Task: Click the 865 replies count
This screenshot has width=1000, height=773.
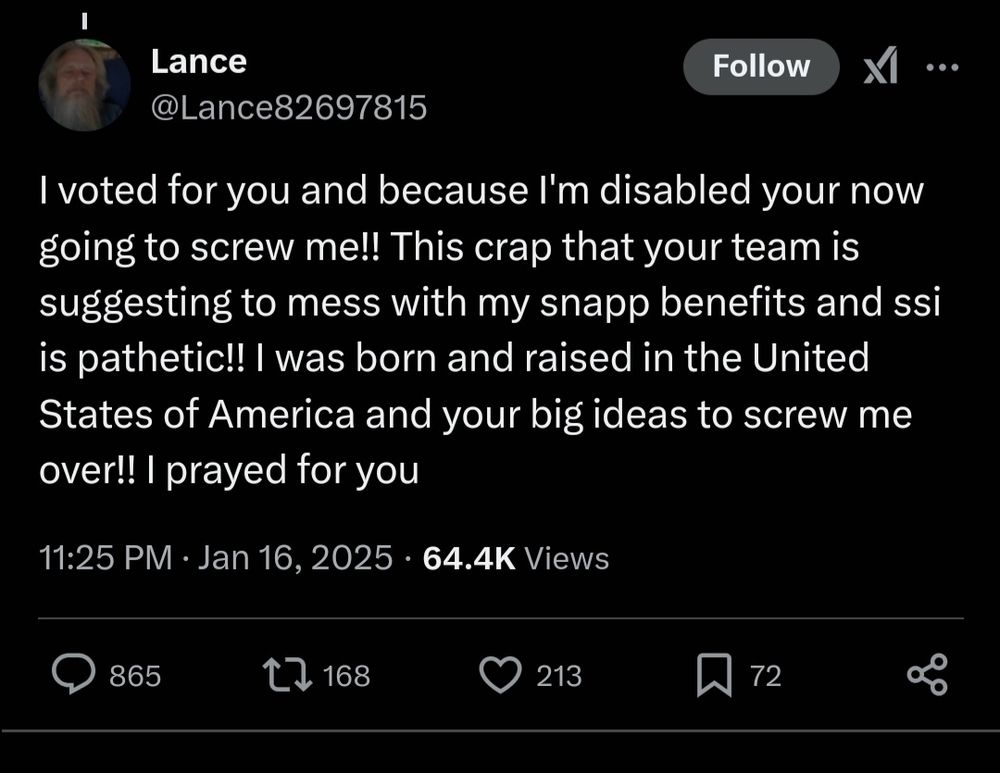Action: pyautogui.click(x=134, y=677)
